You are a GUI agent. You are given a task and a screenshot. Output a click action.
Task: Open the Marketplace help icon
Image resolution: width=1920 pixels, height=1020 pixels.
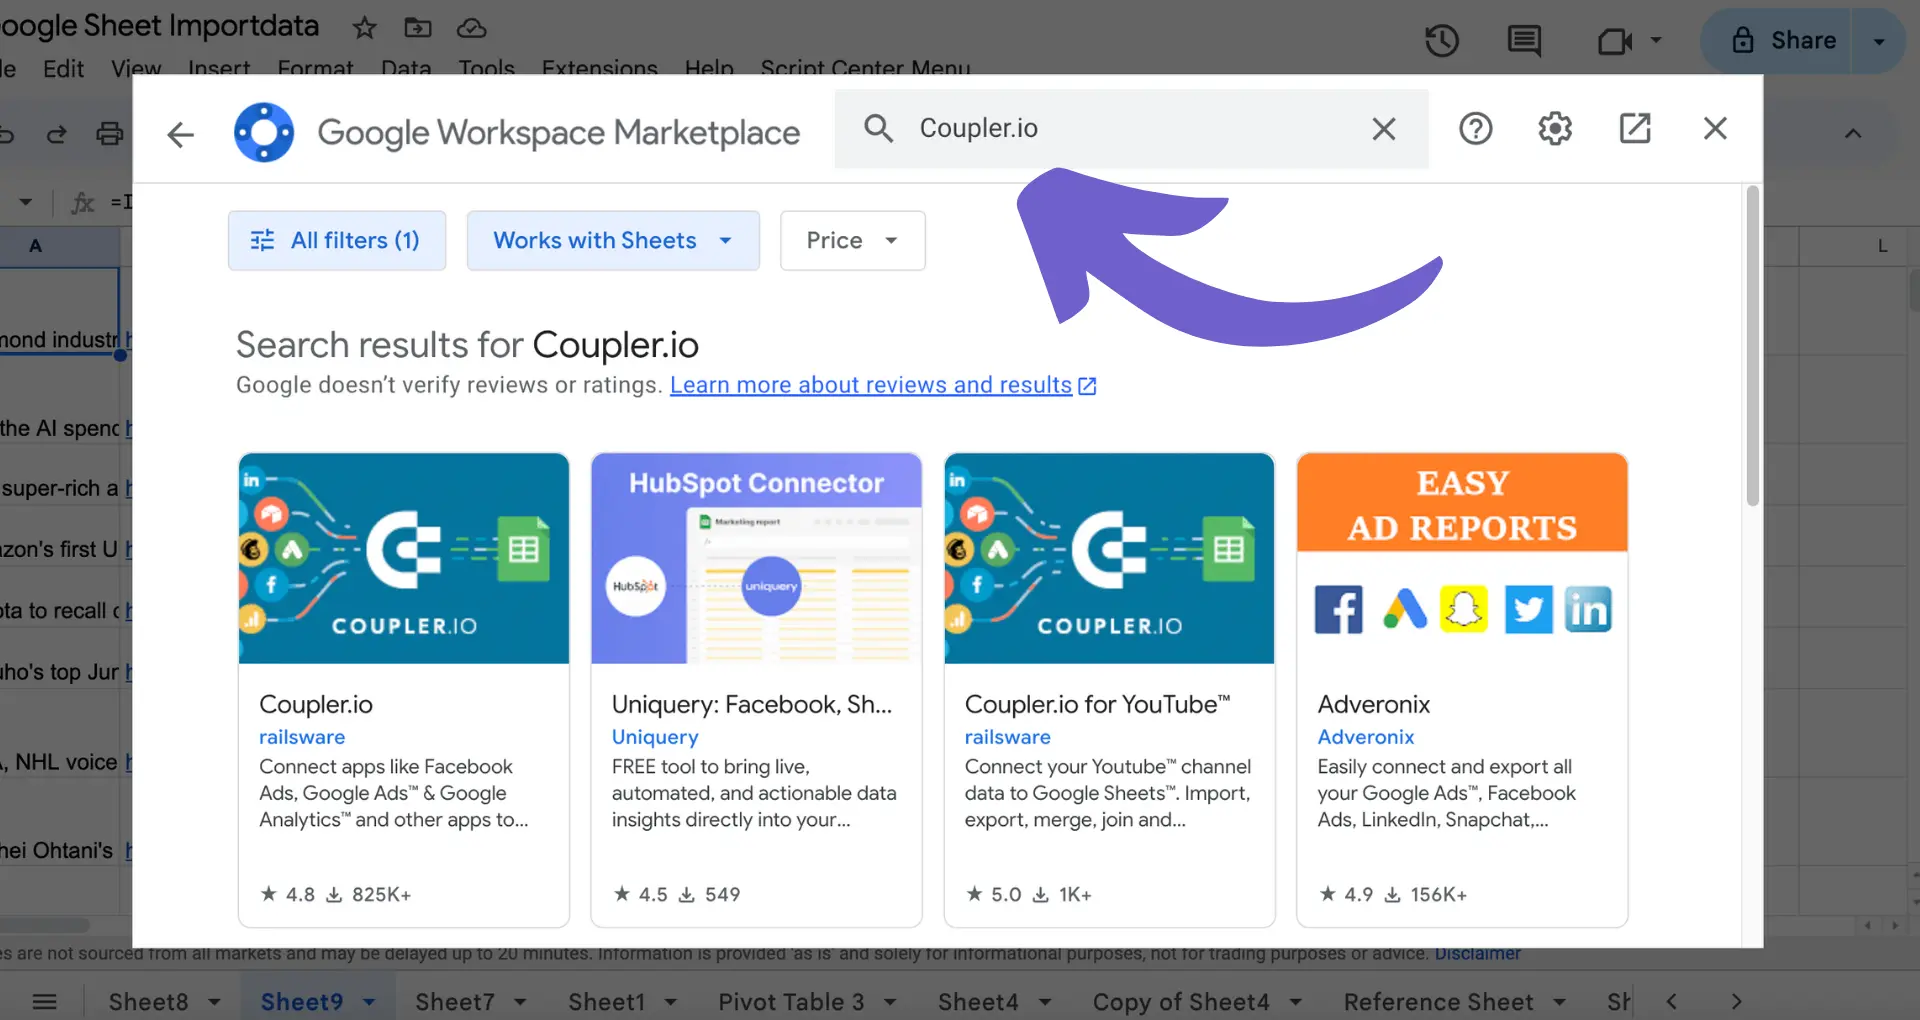click(1475, 128)
